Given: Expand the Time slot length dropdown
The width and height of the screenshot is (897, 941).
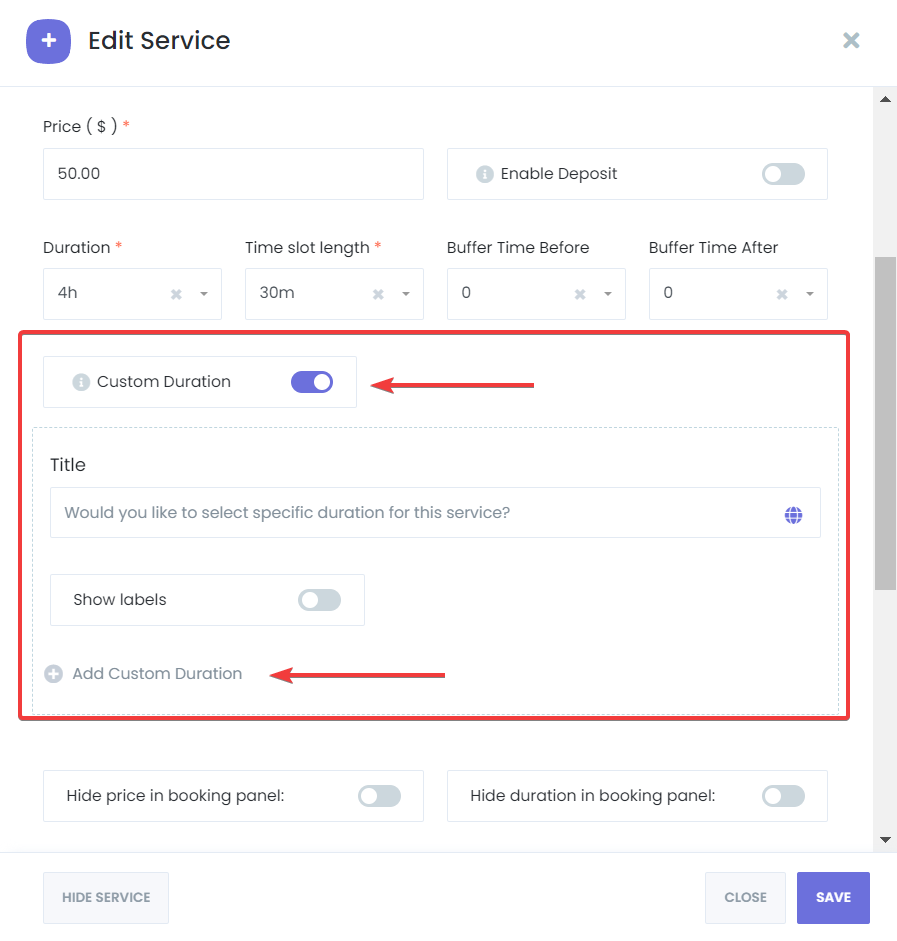Looking at the screenshot, I should [x=405, y=294].
